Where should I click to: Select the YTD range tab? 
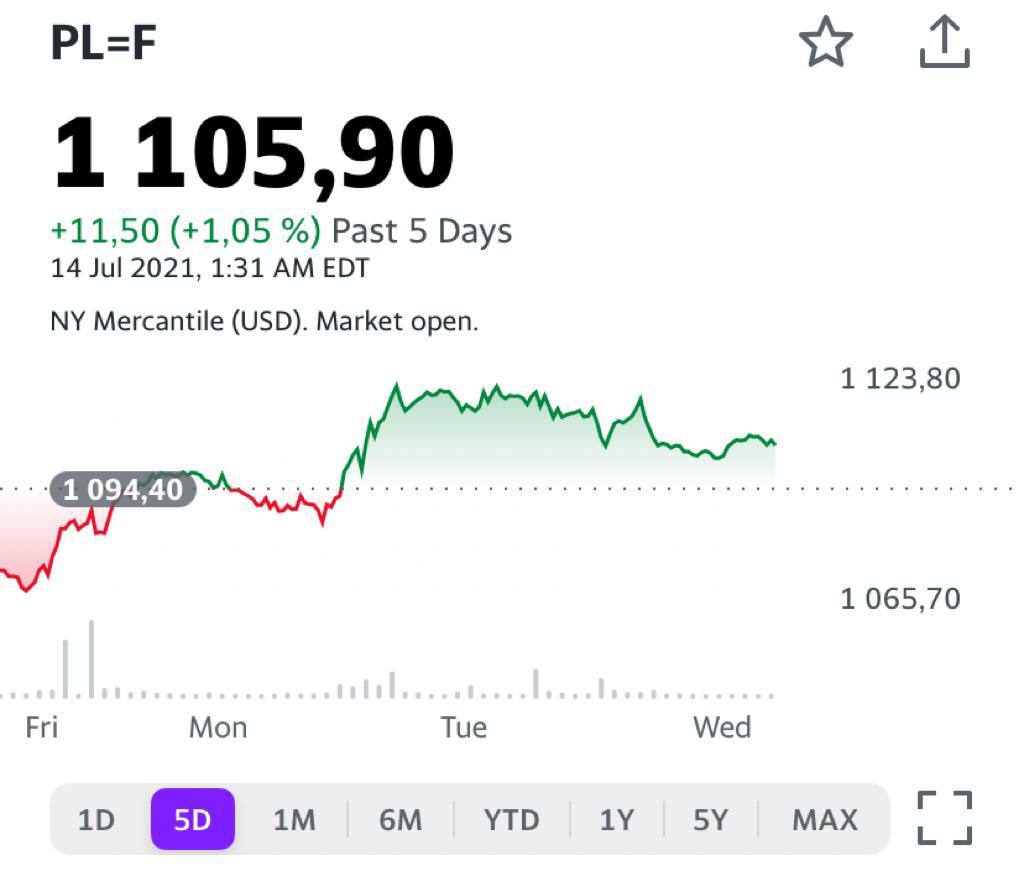pyautogui.click(x=511, y=820)
